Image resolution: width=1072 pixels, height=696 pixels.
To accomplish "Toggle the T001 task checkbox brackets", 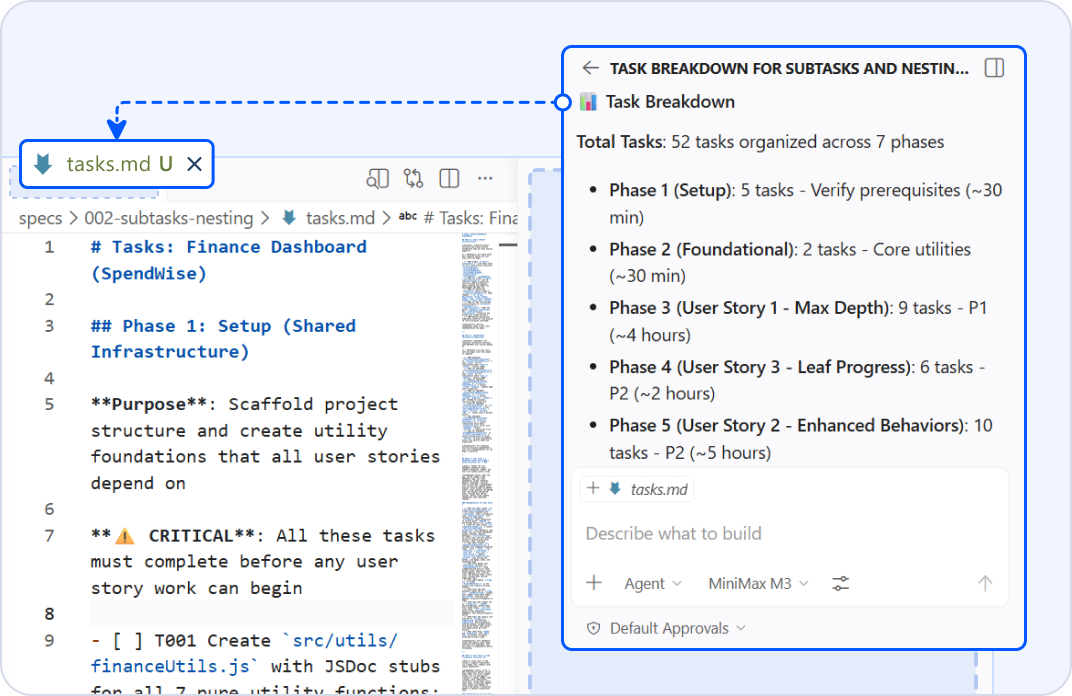I will tap(128, 641).
